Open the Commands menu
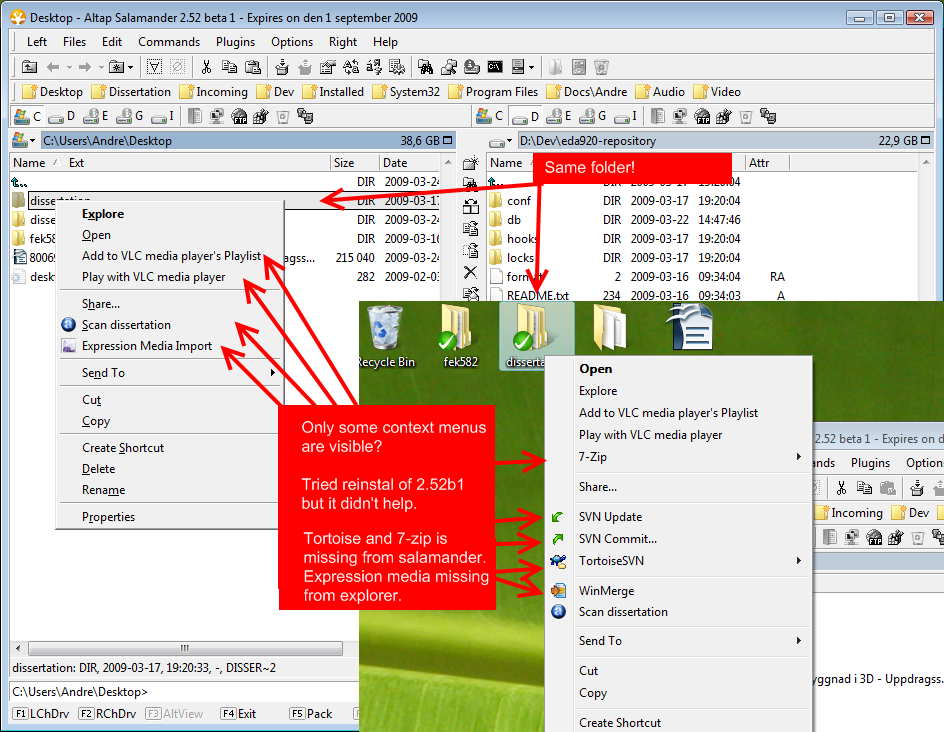The width and height of the screenshot is (944, 732). [169, 42]
